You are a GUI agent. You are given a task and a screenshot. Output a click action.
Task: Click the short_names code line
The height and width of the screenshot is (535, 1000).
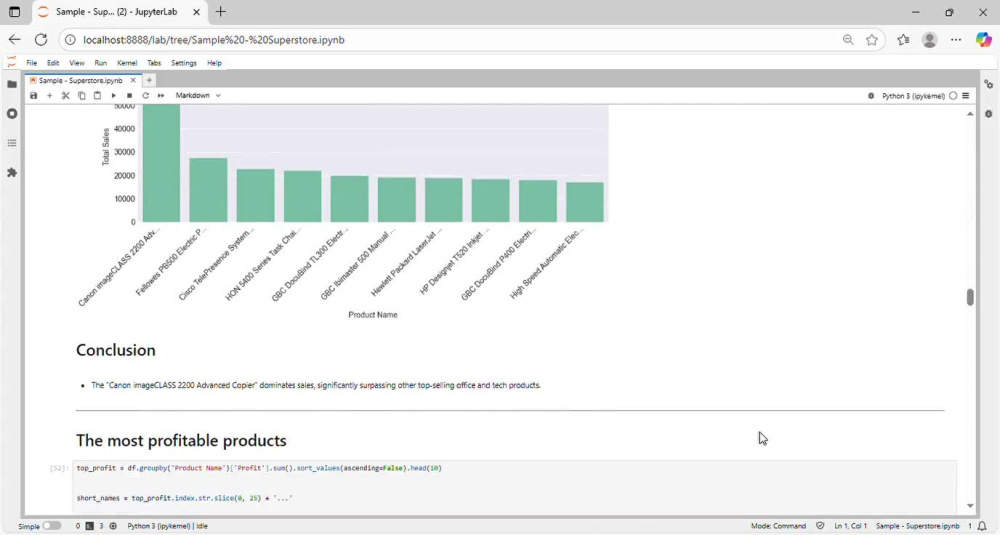tap(184, 498)
